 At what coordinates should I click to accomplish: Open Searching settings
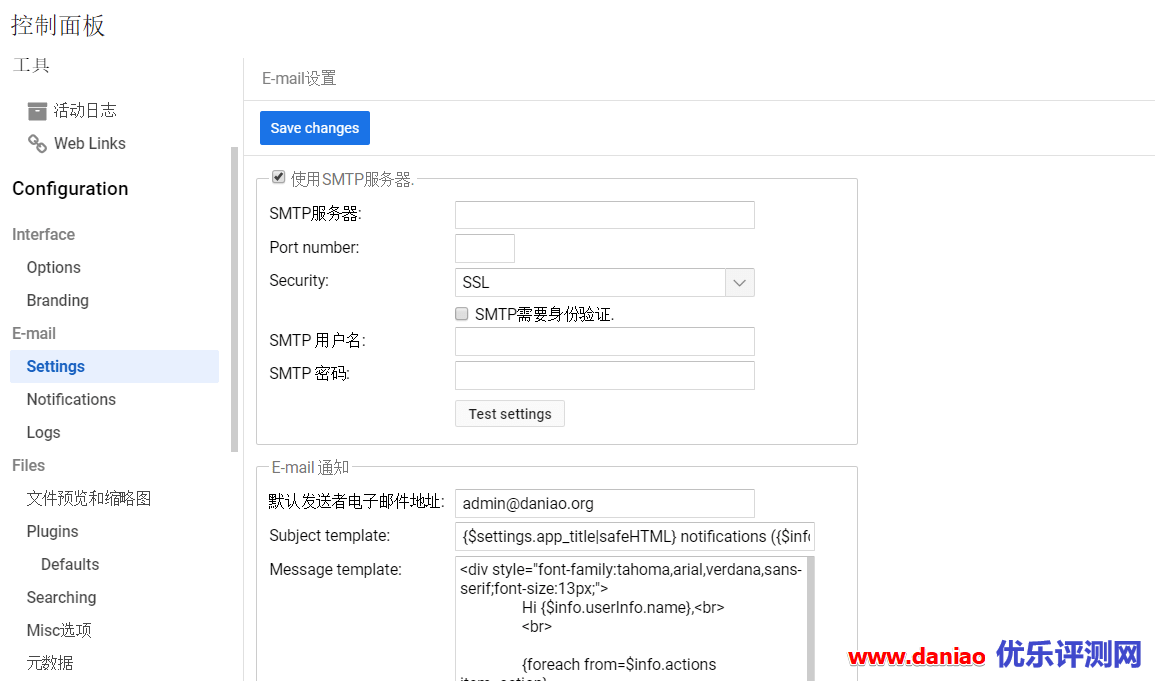click(x=61, y=597)
